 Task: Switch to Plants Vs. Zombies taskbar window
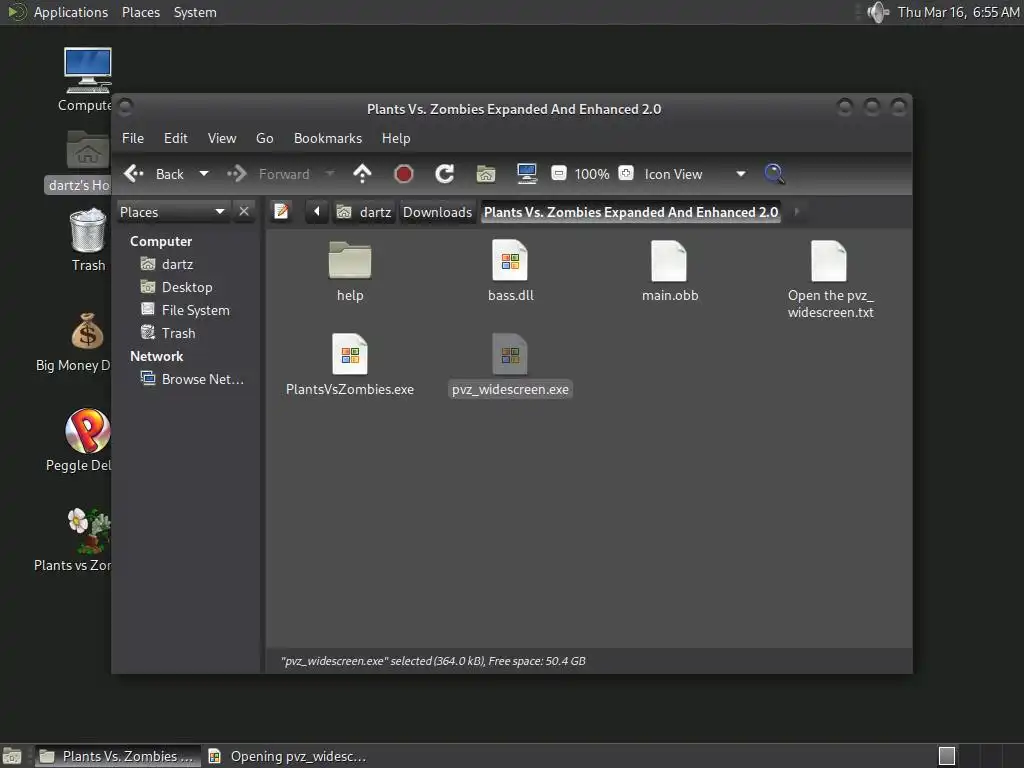[118, 756]
